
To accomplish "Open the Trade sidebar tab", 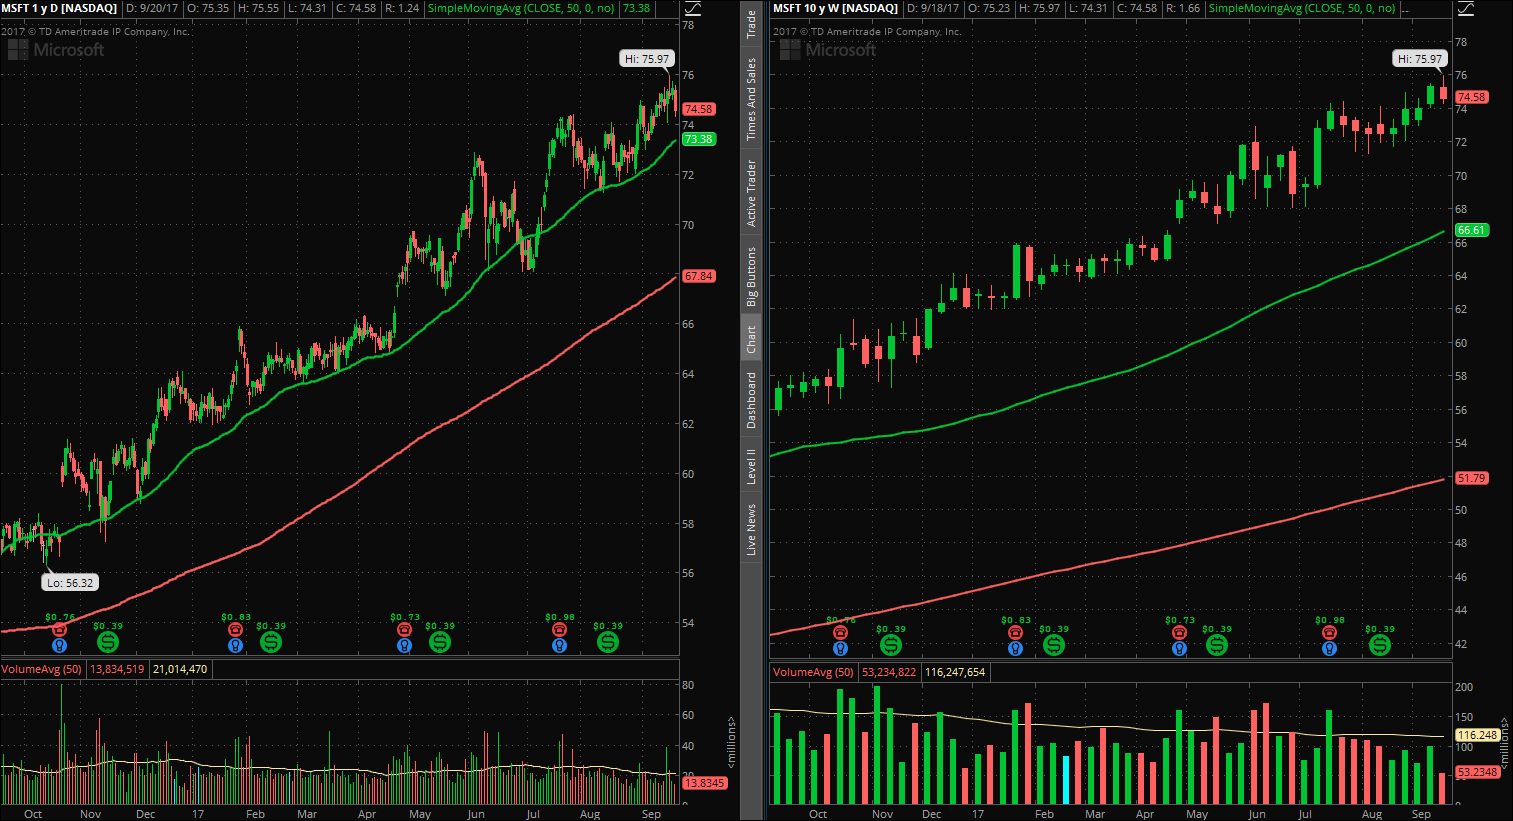I will (751, 24).
